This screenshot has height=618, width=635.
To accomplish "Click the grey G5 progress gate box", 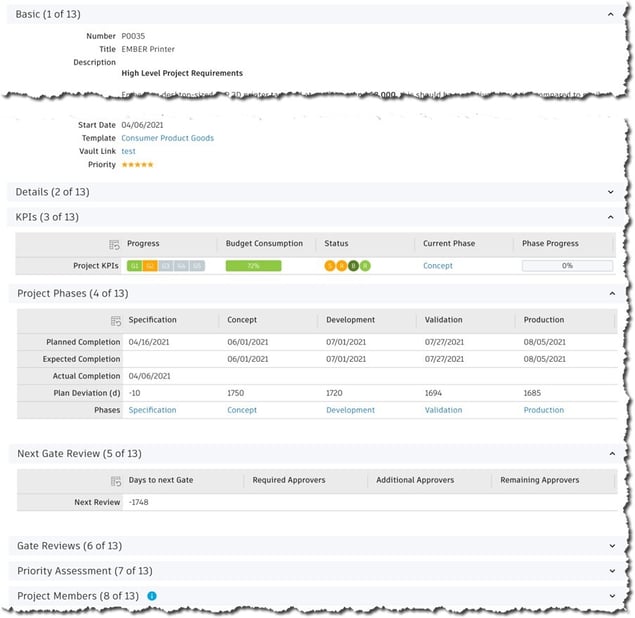I will click(x=197, y=266).
